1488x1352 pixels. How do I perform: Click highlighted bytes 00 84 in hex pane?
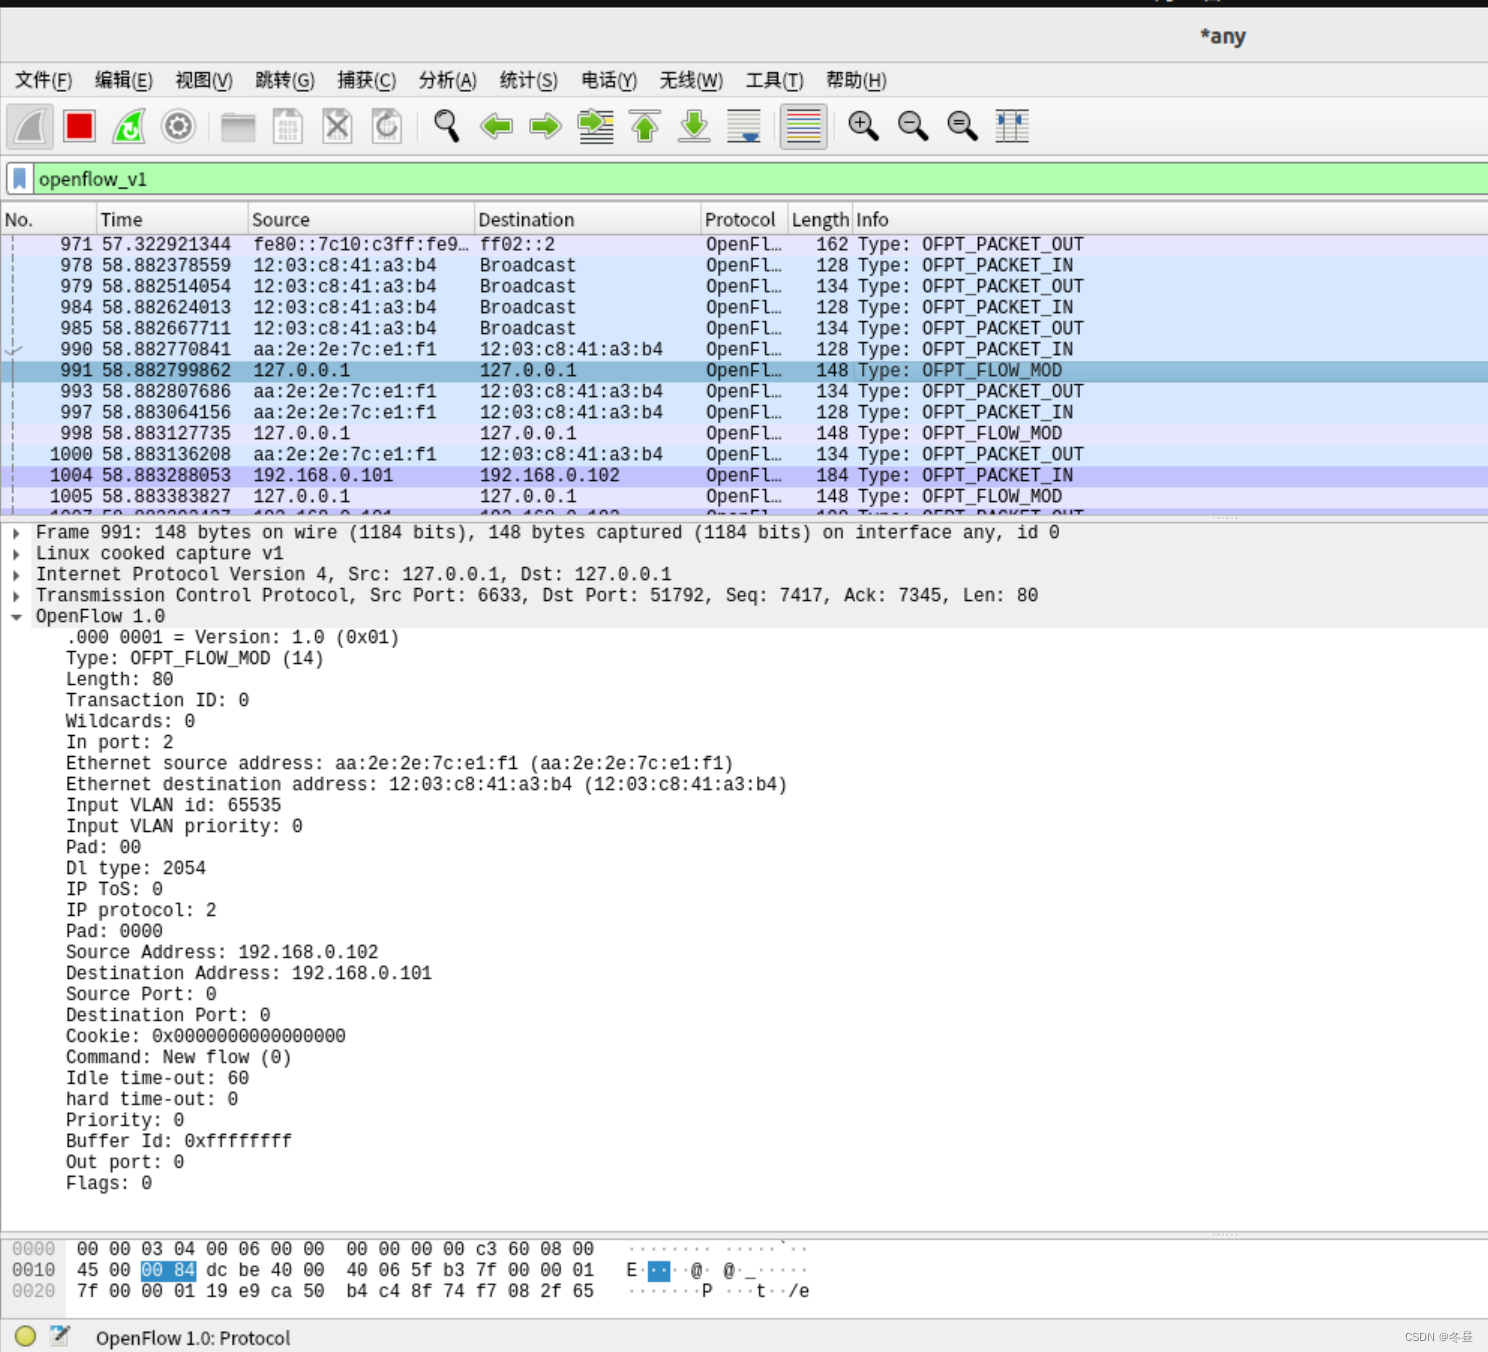coord(168,1271)
